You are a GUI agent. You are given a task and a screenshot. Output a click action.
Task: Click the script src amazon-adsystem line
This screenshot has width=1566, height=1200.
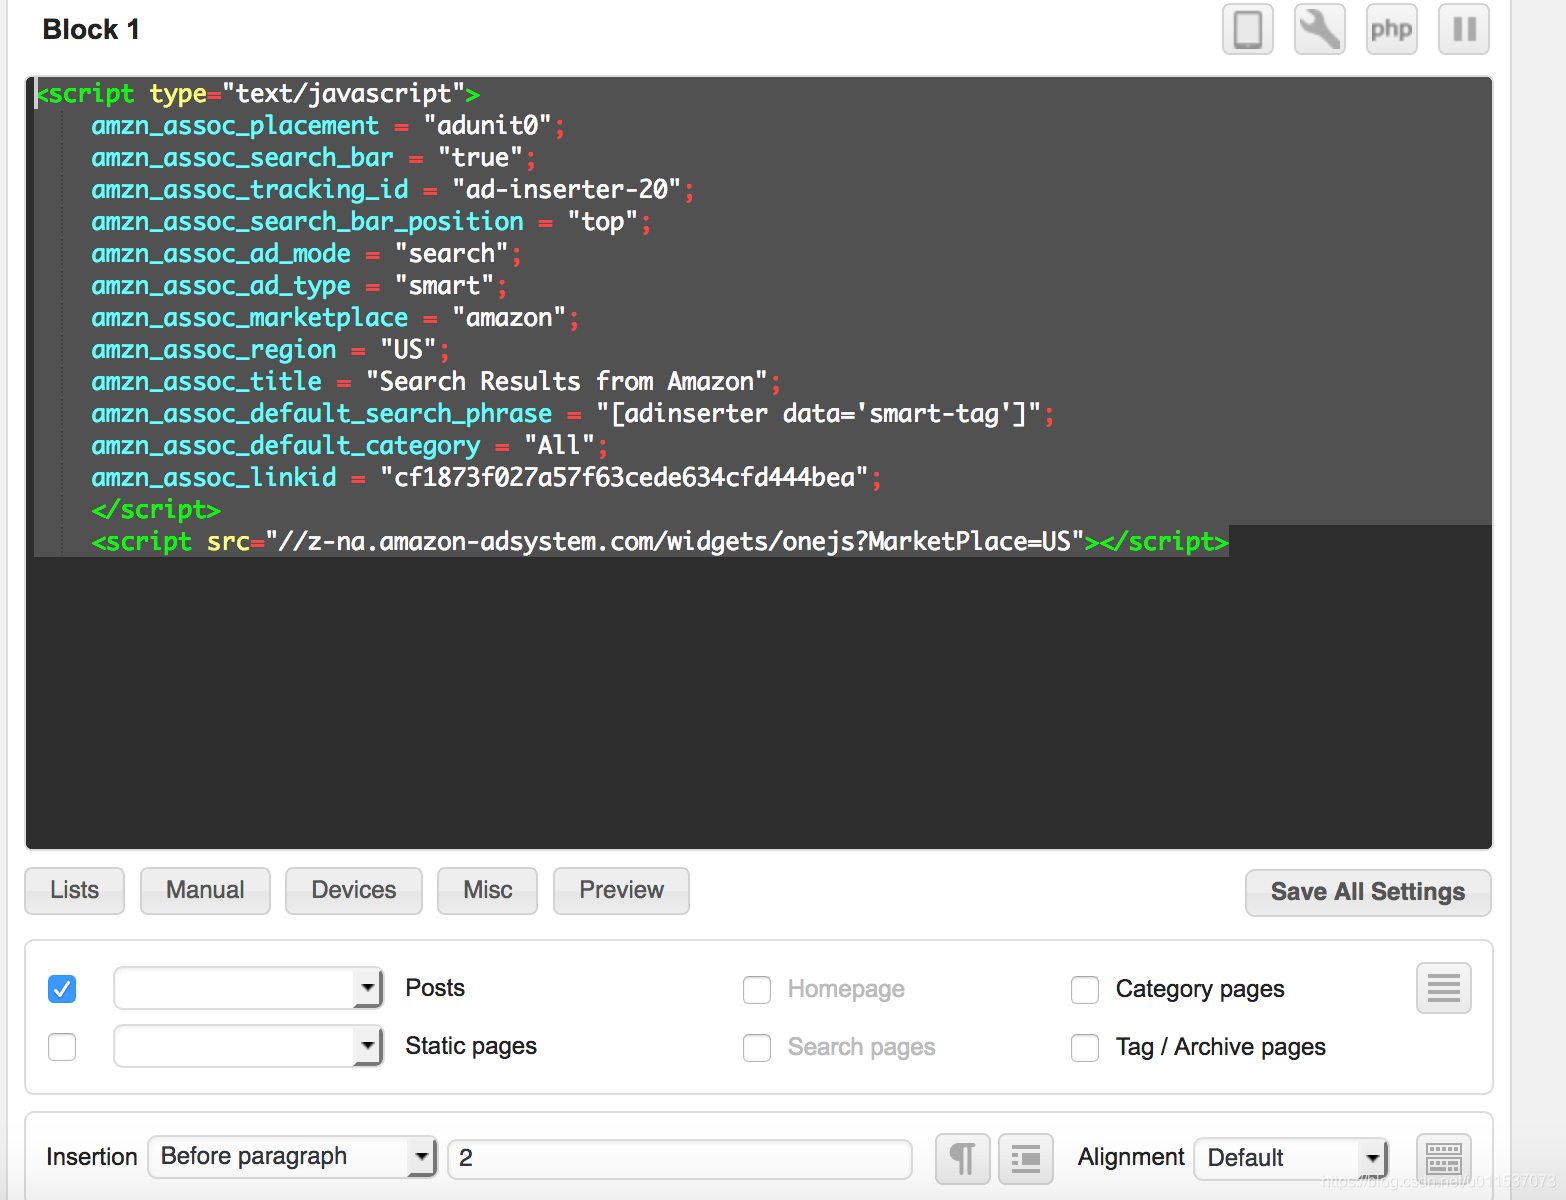(659, 541)
